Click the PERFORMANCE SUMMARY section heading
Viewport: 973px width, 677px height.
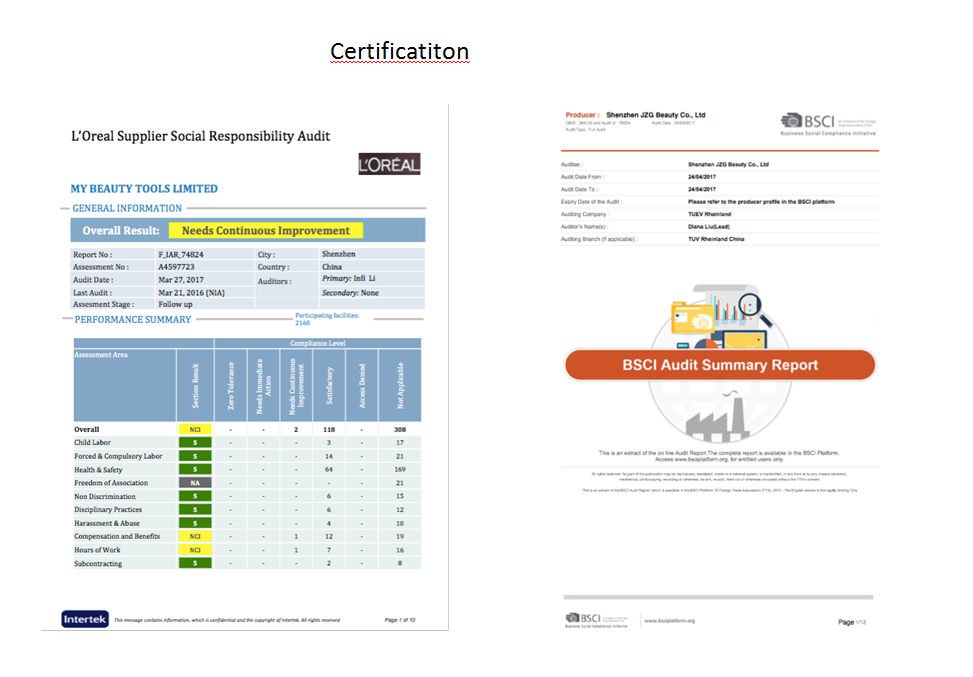tap(133, 320)
